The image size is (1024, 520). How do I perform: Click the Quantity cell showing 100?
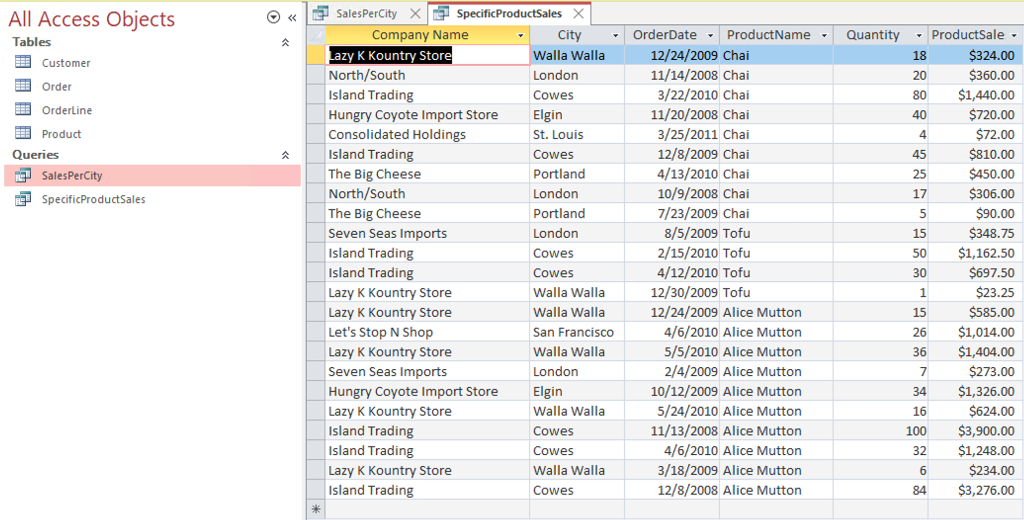[x=880, y=431]
